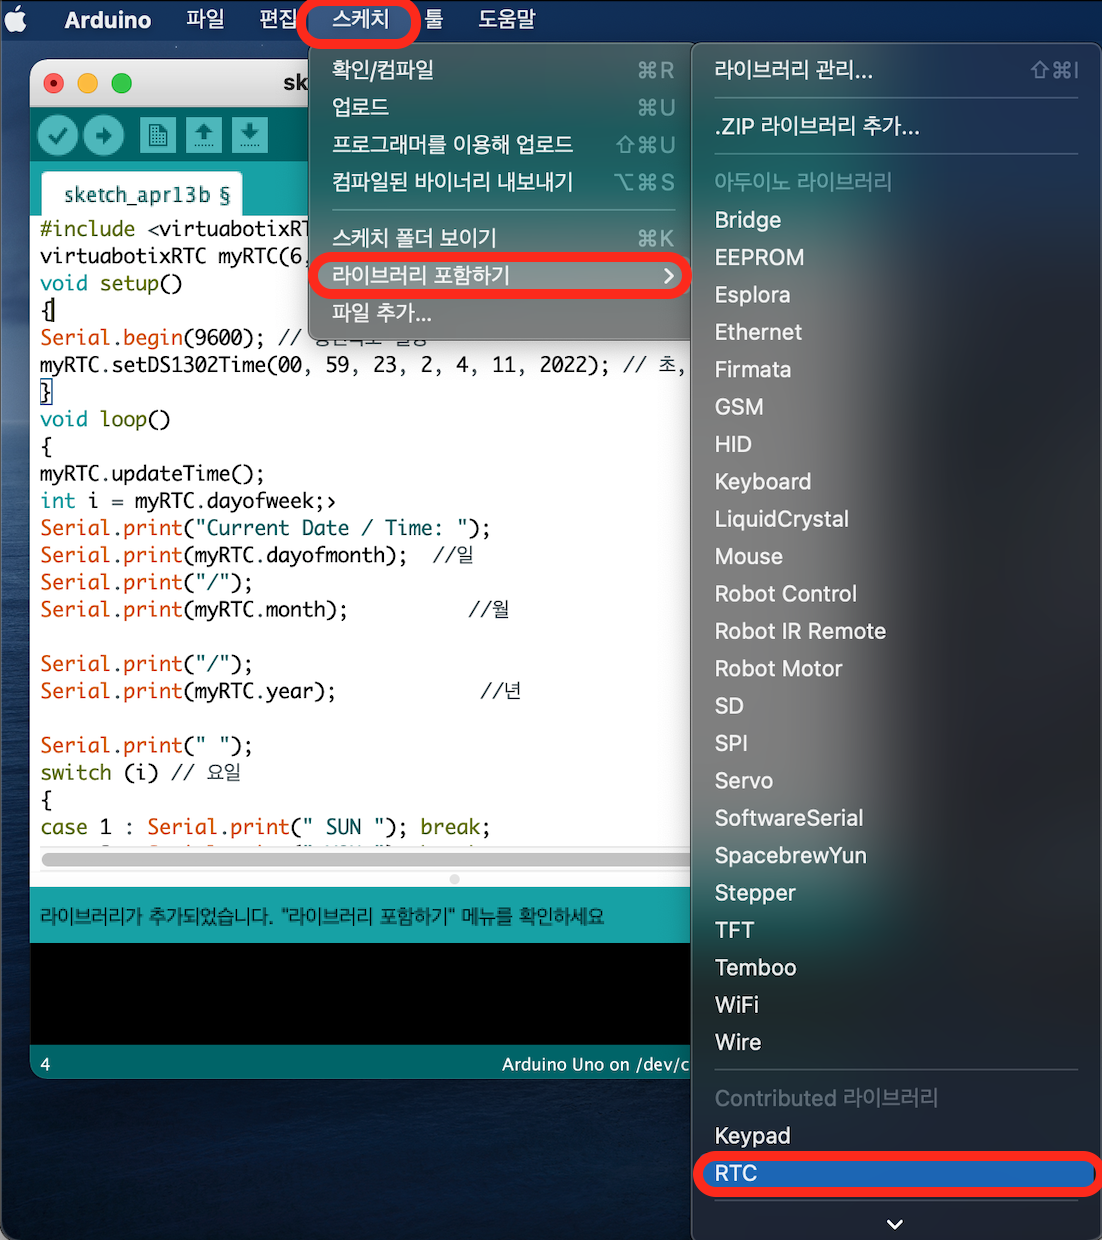The width and height of the screenshot is (1102, 1240).
Task: Click the Open sketch up-arrow icon
Action: 204,135
